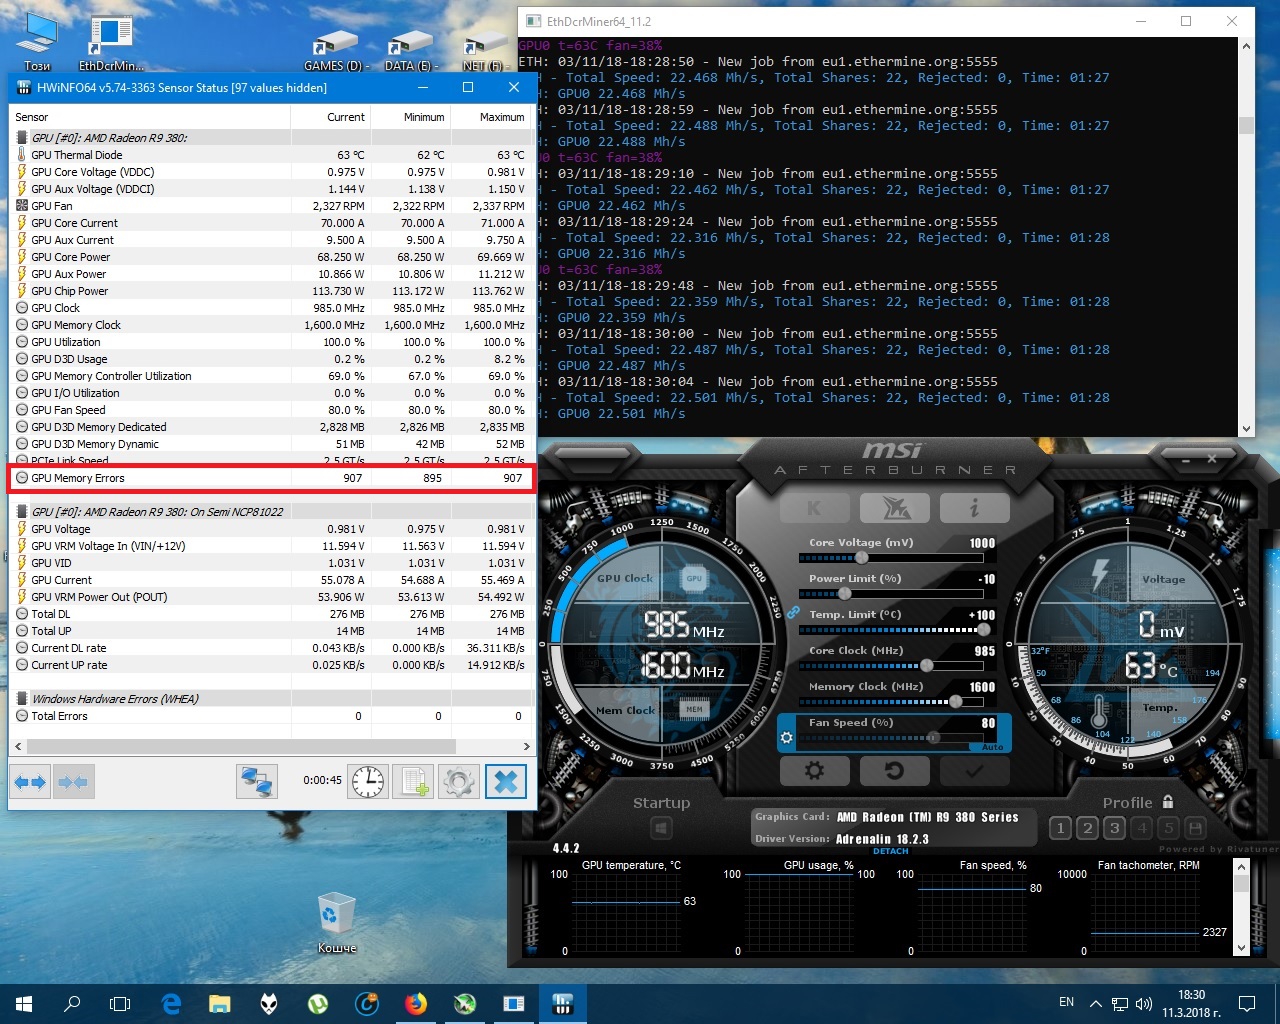The width and height of the screenshot is (1280, 1024).
Task: Adjust the Power Limit (%) slider
Action: 845,594
